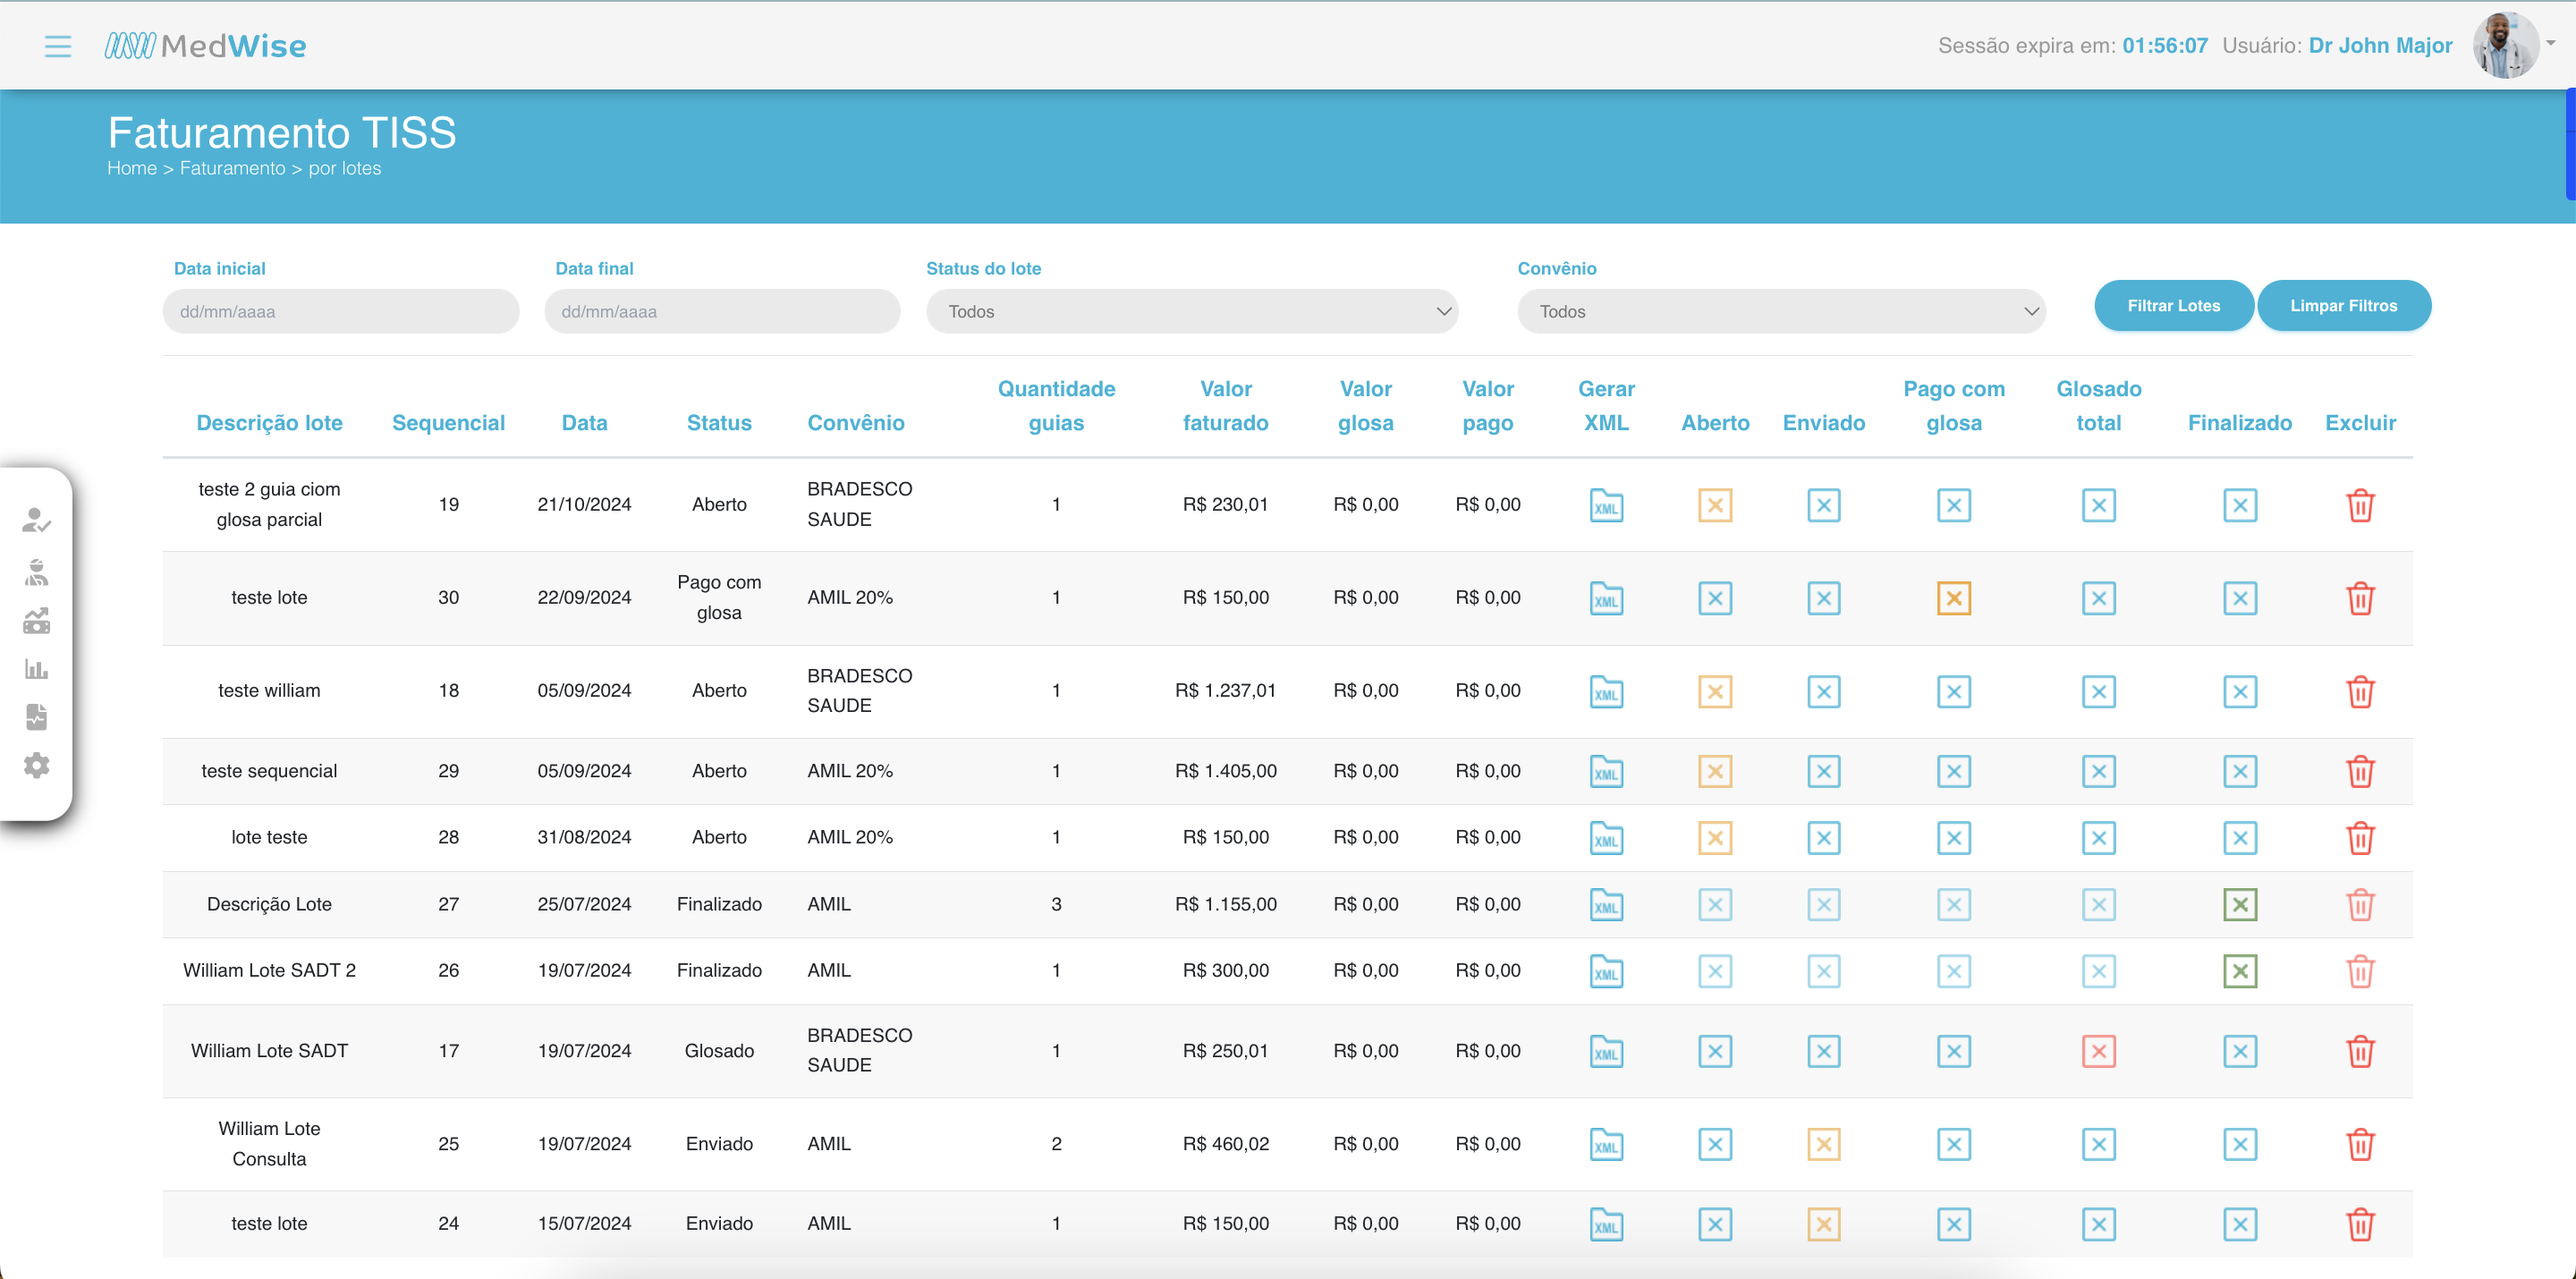Open the Convênio filter dropdown
The image size is (2576, 1279).
tap(1781, 312)
